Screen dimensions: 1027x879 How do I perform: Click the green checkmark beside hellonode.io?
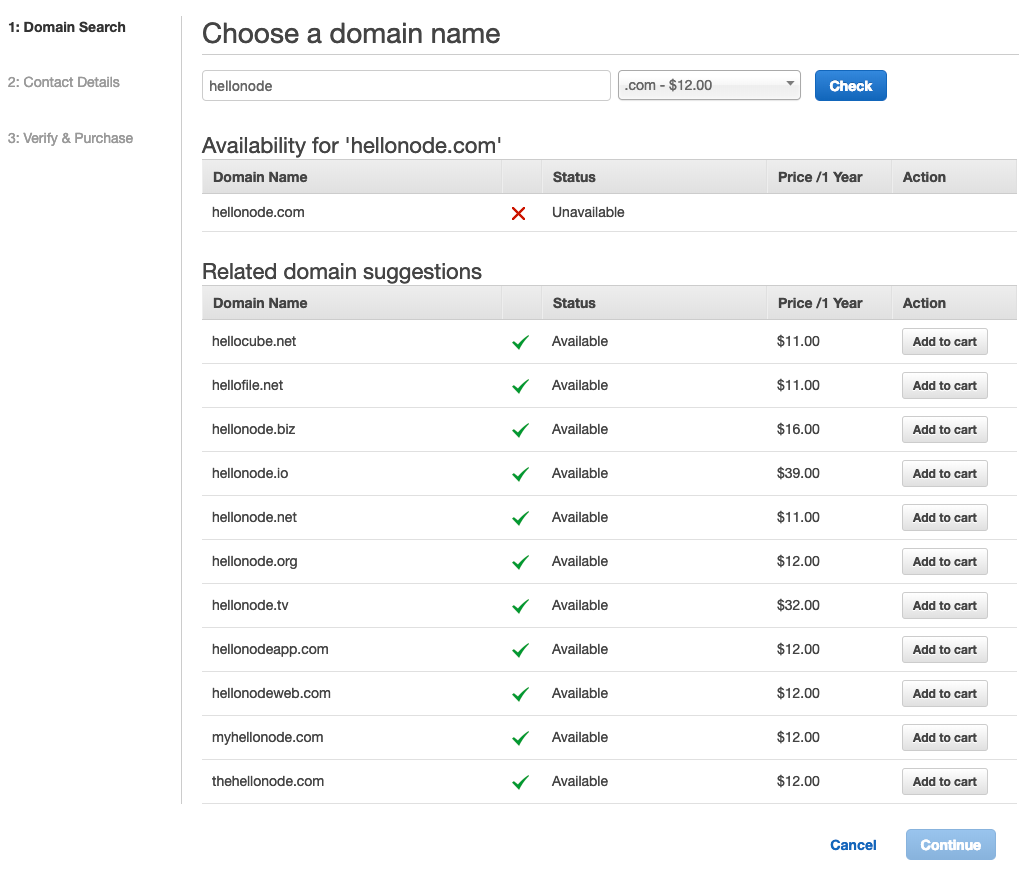click(x=520, y=473)
